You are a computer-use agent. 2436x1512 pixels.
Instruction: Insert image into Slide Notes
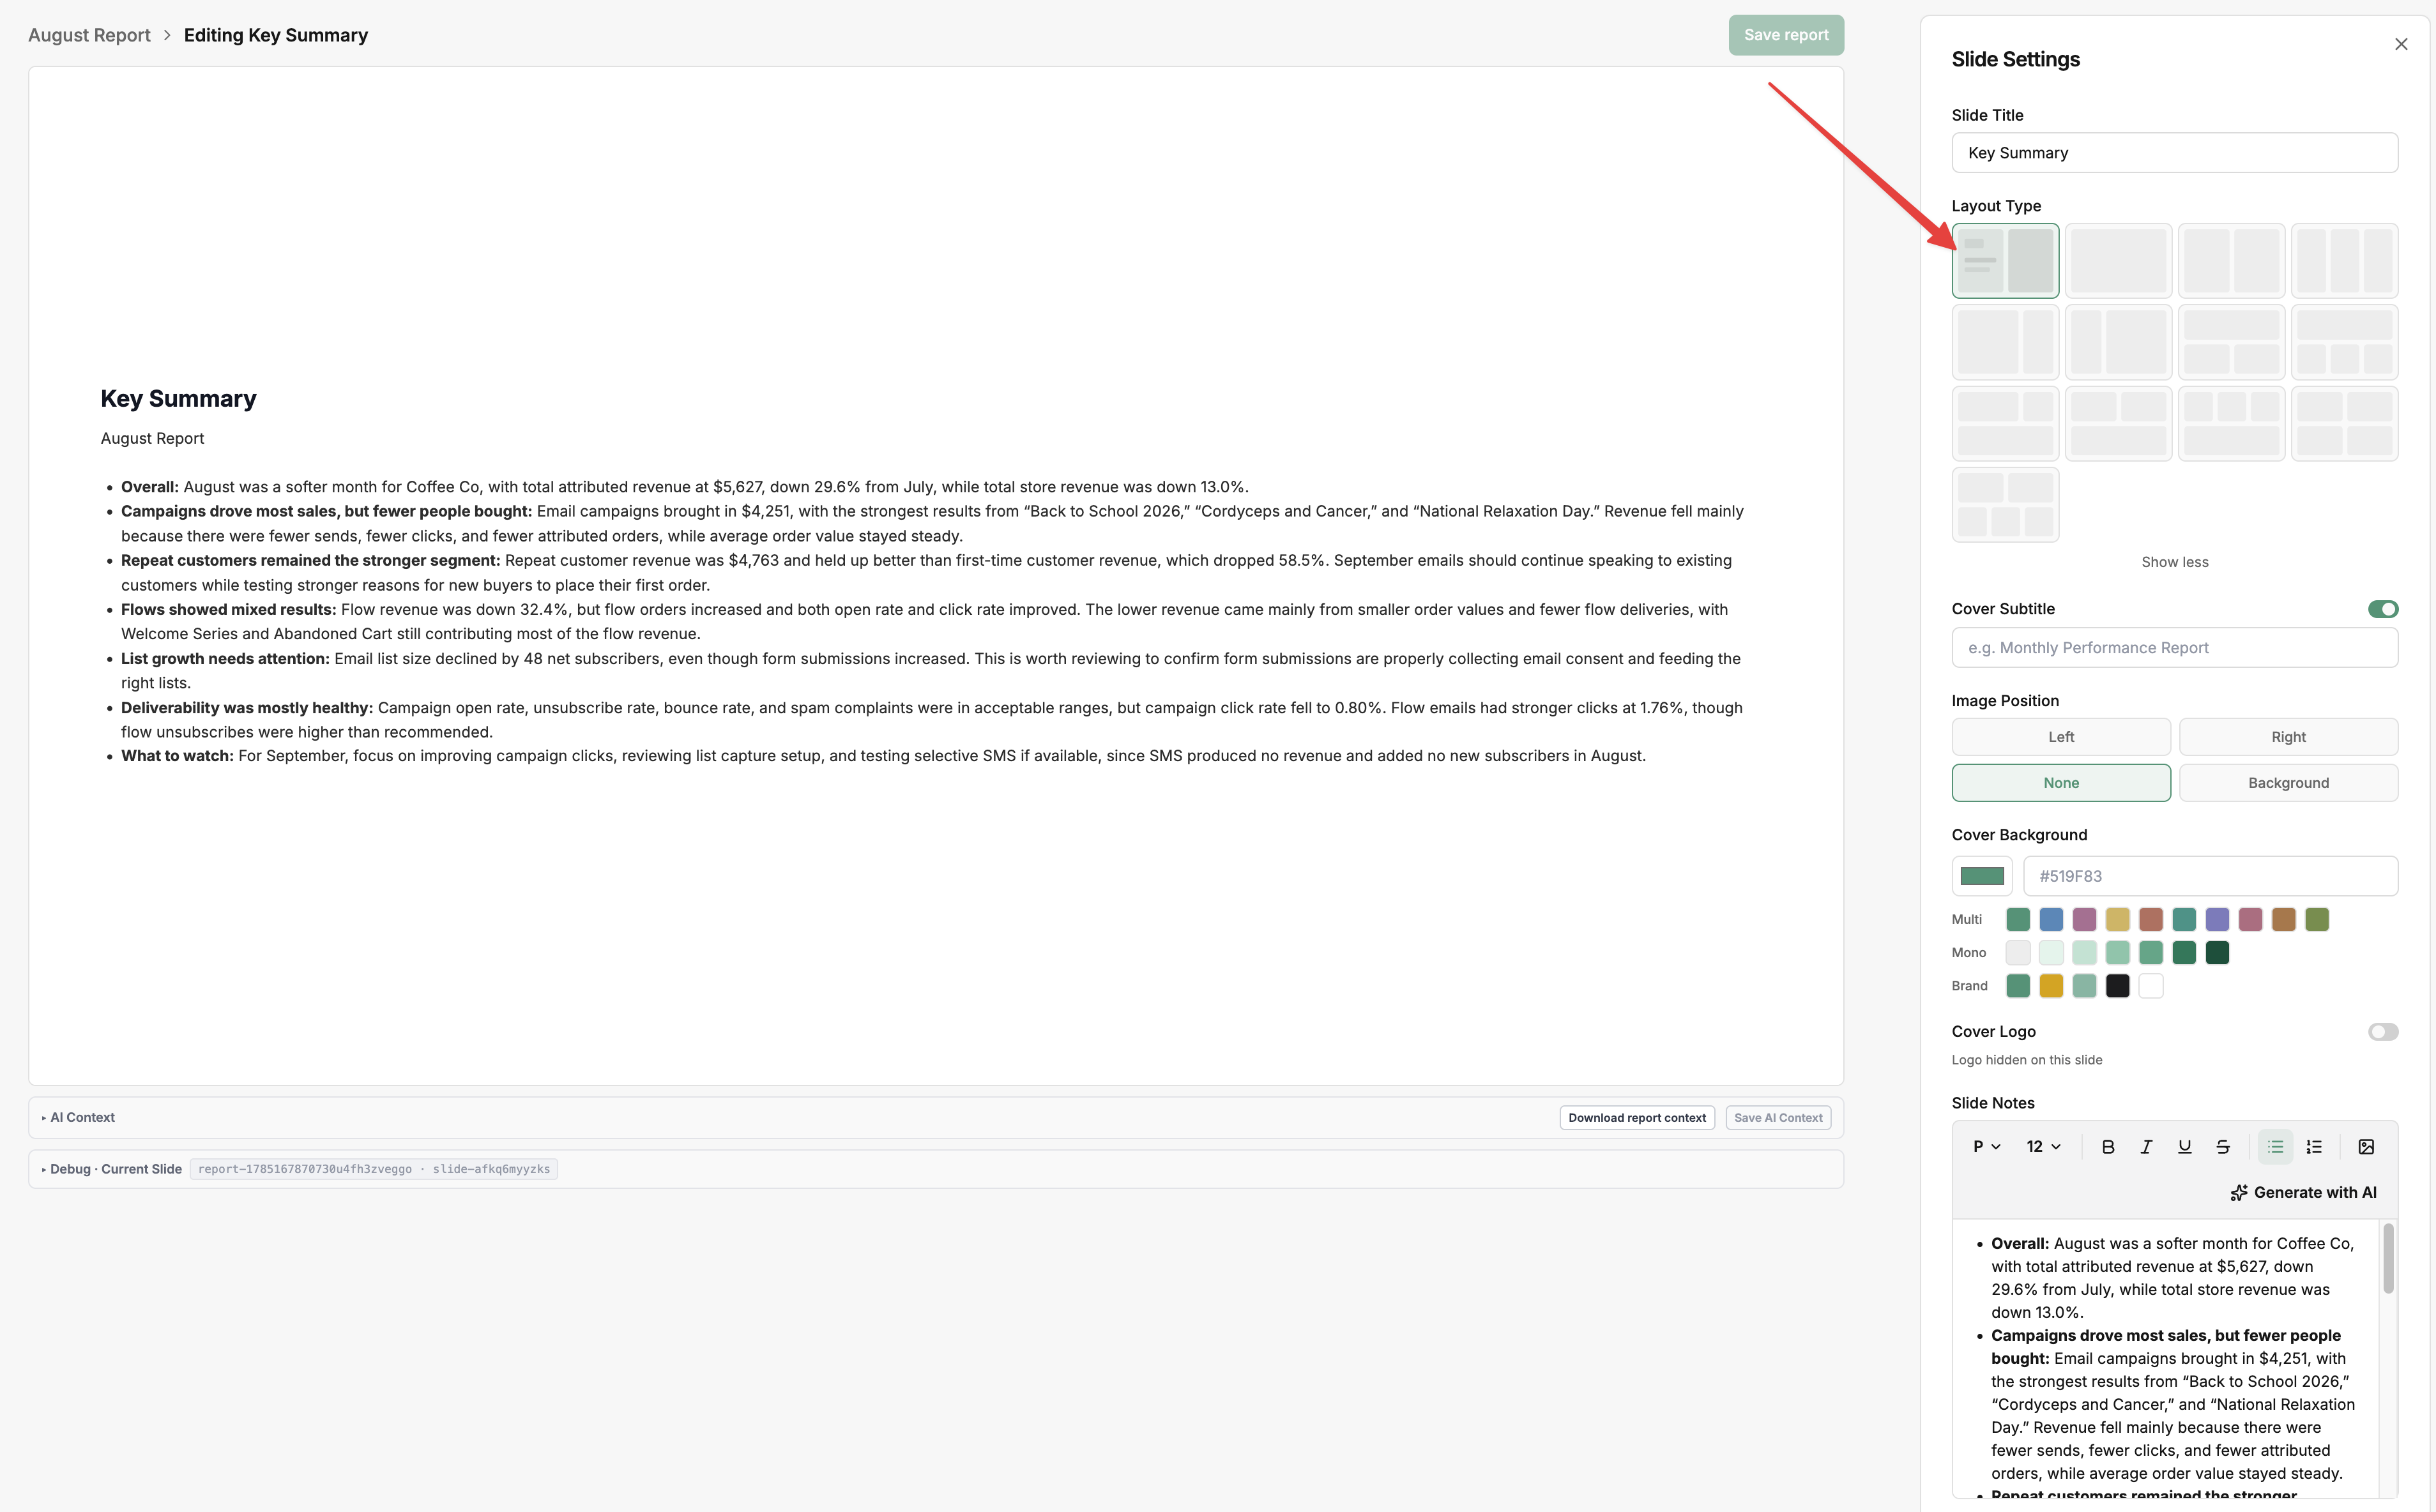coord(2366,1147)
